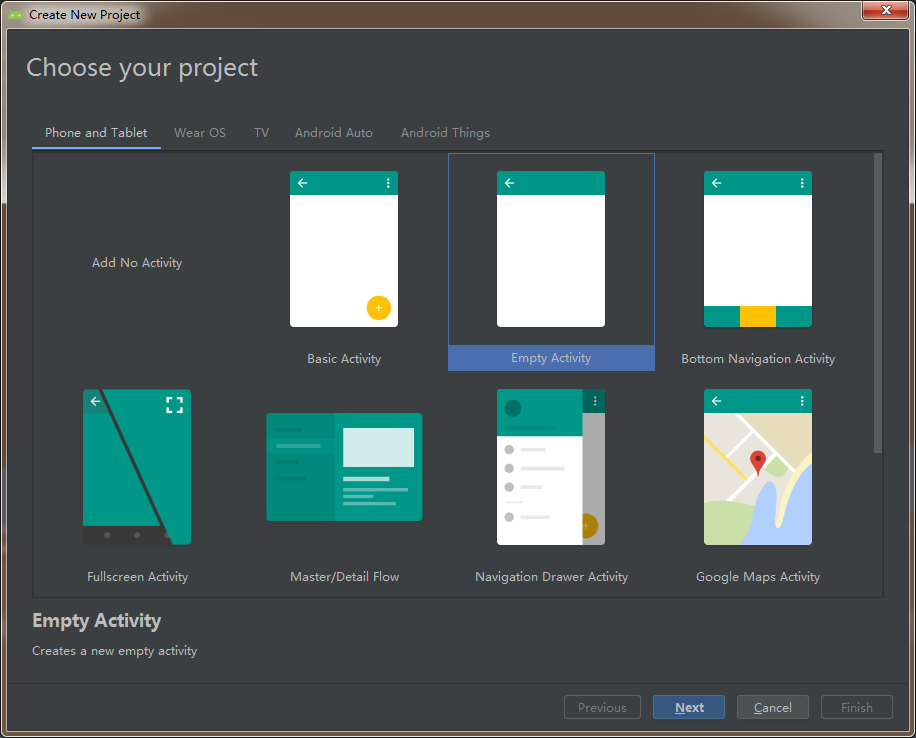The height and width of the screenshot is (738, 916).
Task: Choose the Add No Activity option
Action: coord(137,263)
